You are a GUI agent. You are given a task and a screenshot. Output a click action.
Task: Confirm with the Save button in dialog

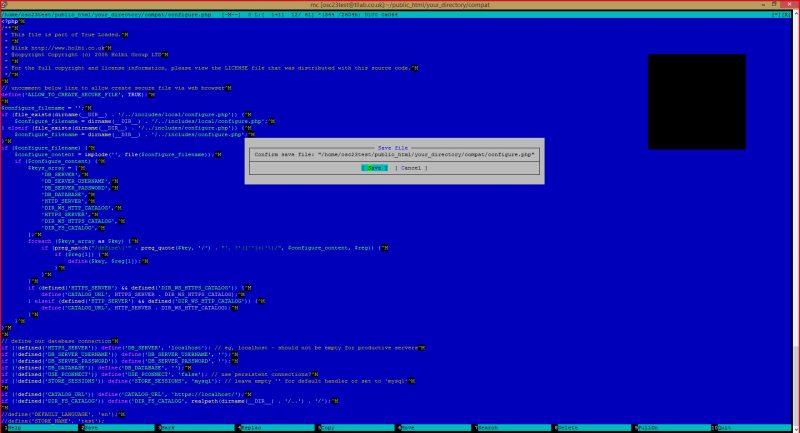pyautogui.click(x=374, y=168)
